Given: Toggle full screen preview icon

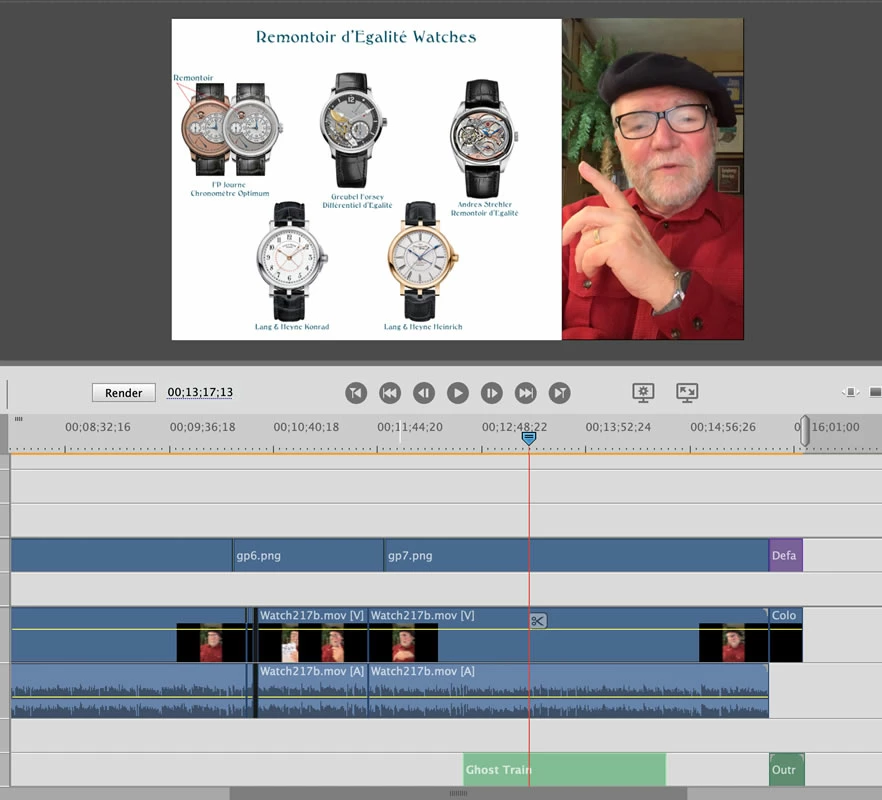Looking at the screenshot, I should coord(687,392).
